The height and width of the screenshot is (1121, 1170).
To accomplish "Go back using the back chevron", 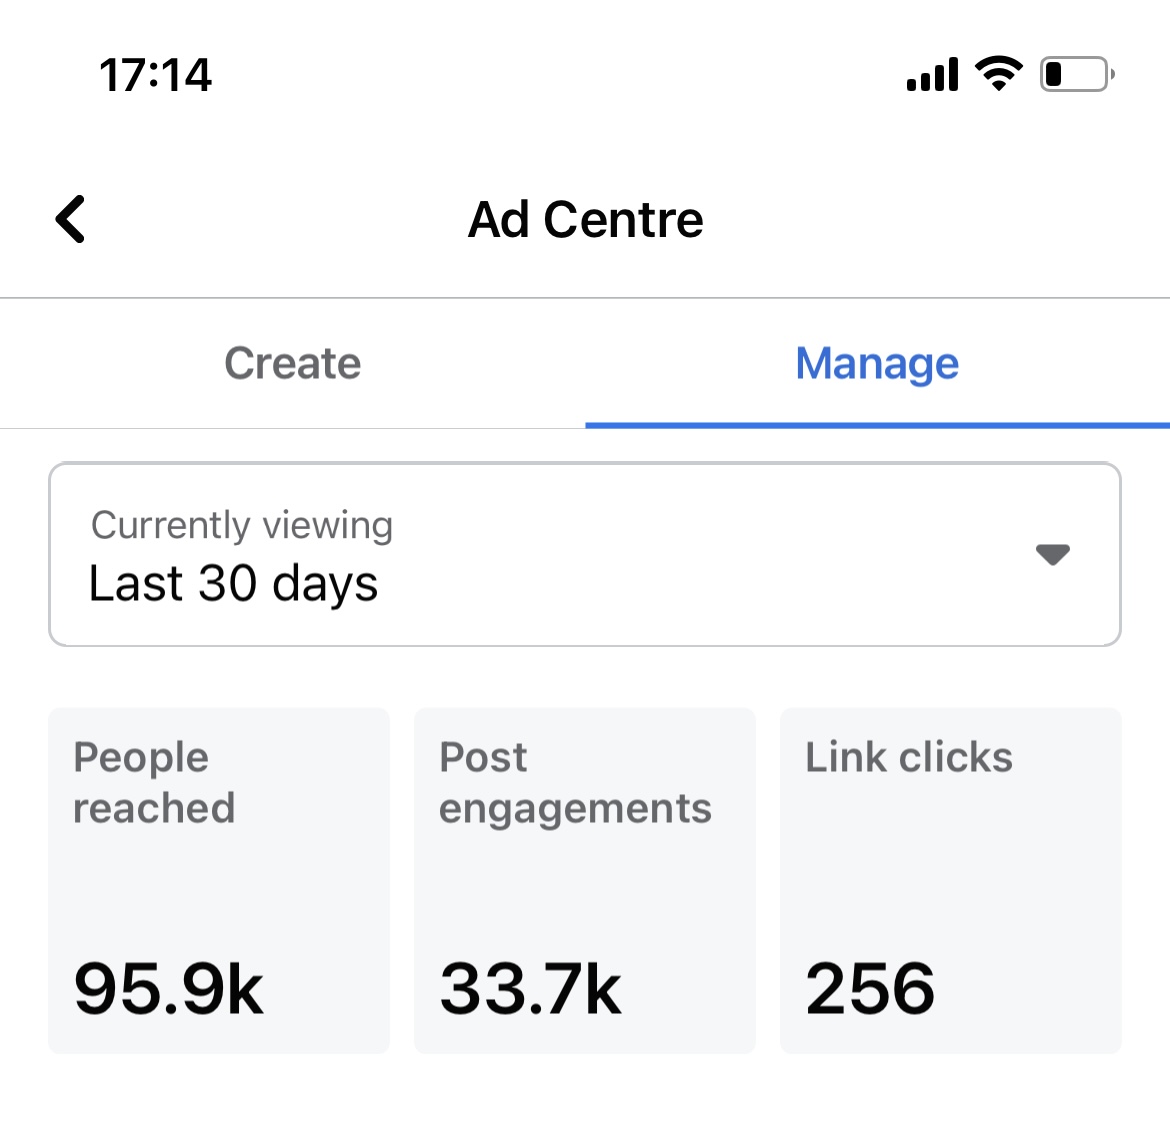I will pyautogui.click(x=71, y=219).
